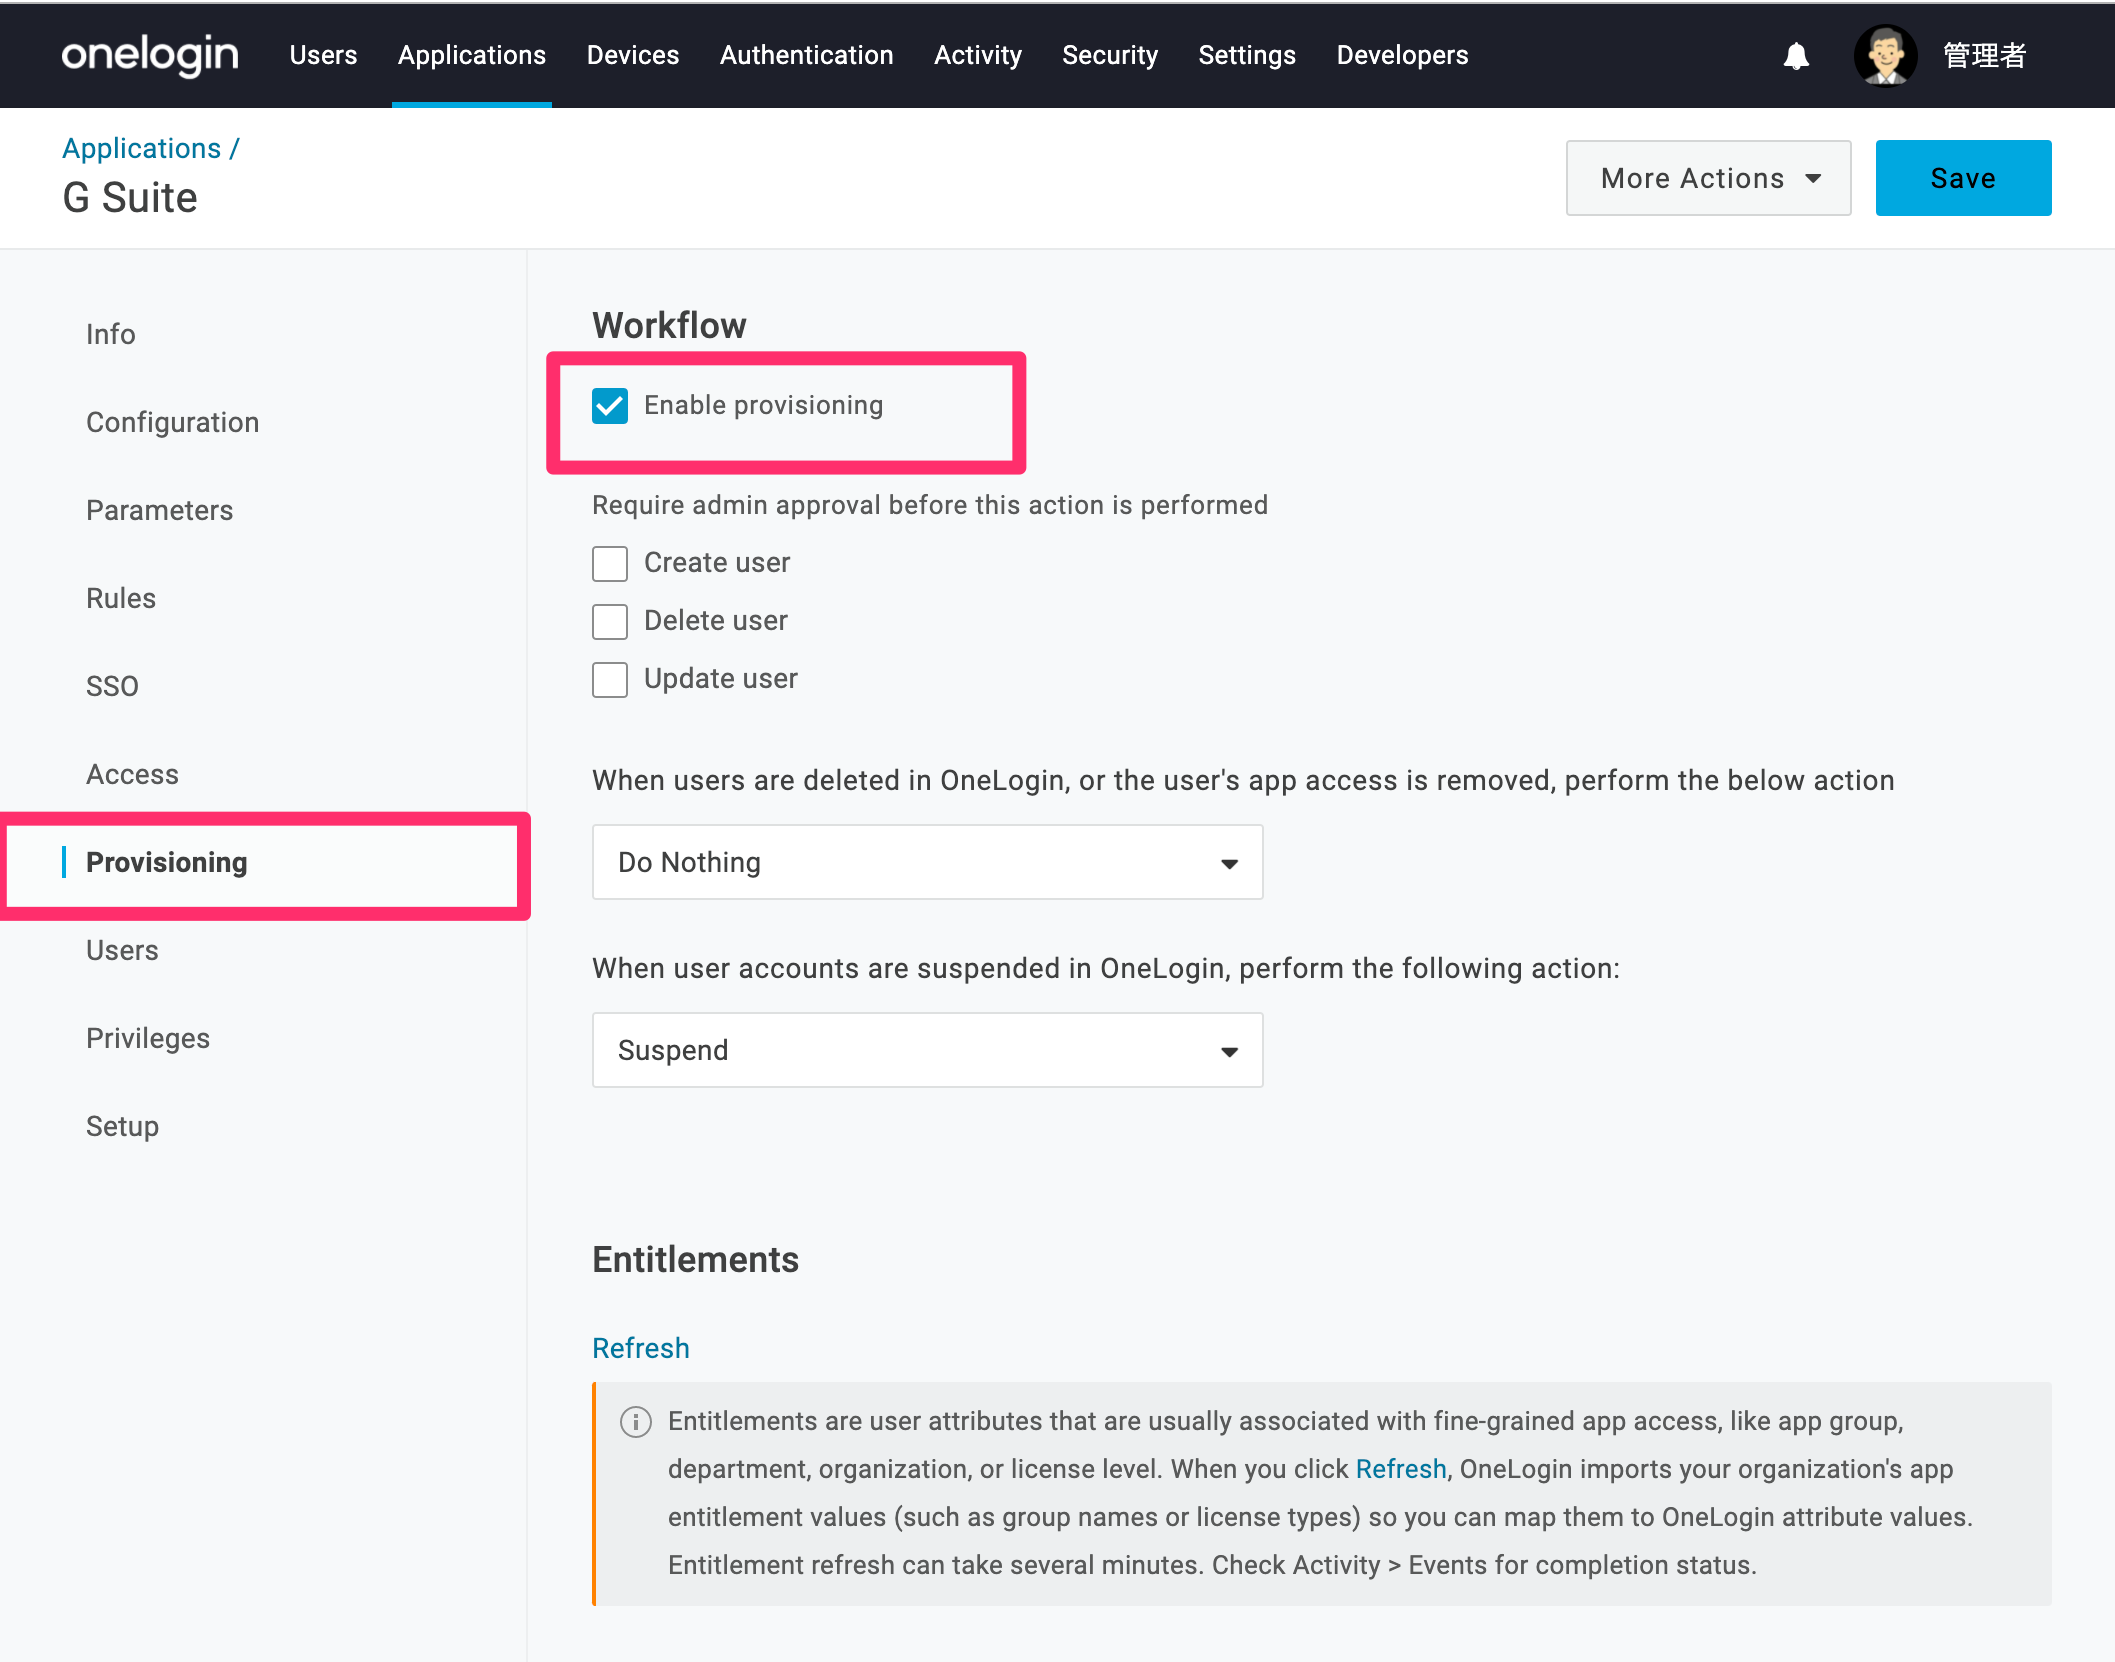
Task: Click the Refresh link under Entitlements
Action: pos(641,1348)
